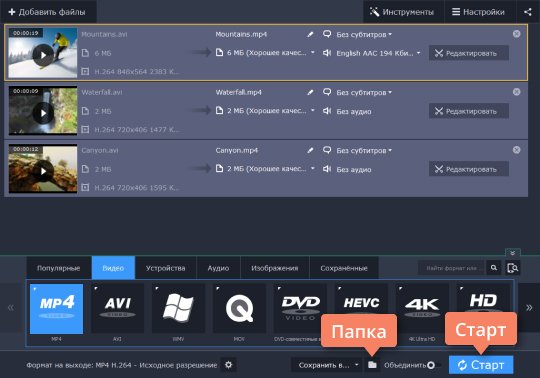Screen dimensions: 540x378
Task: Rename Canyon.mp4 with the pencil icon
Action: 310,150
